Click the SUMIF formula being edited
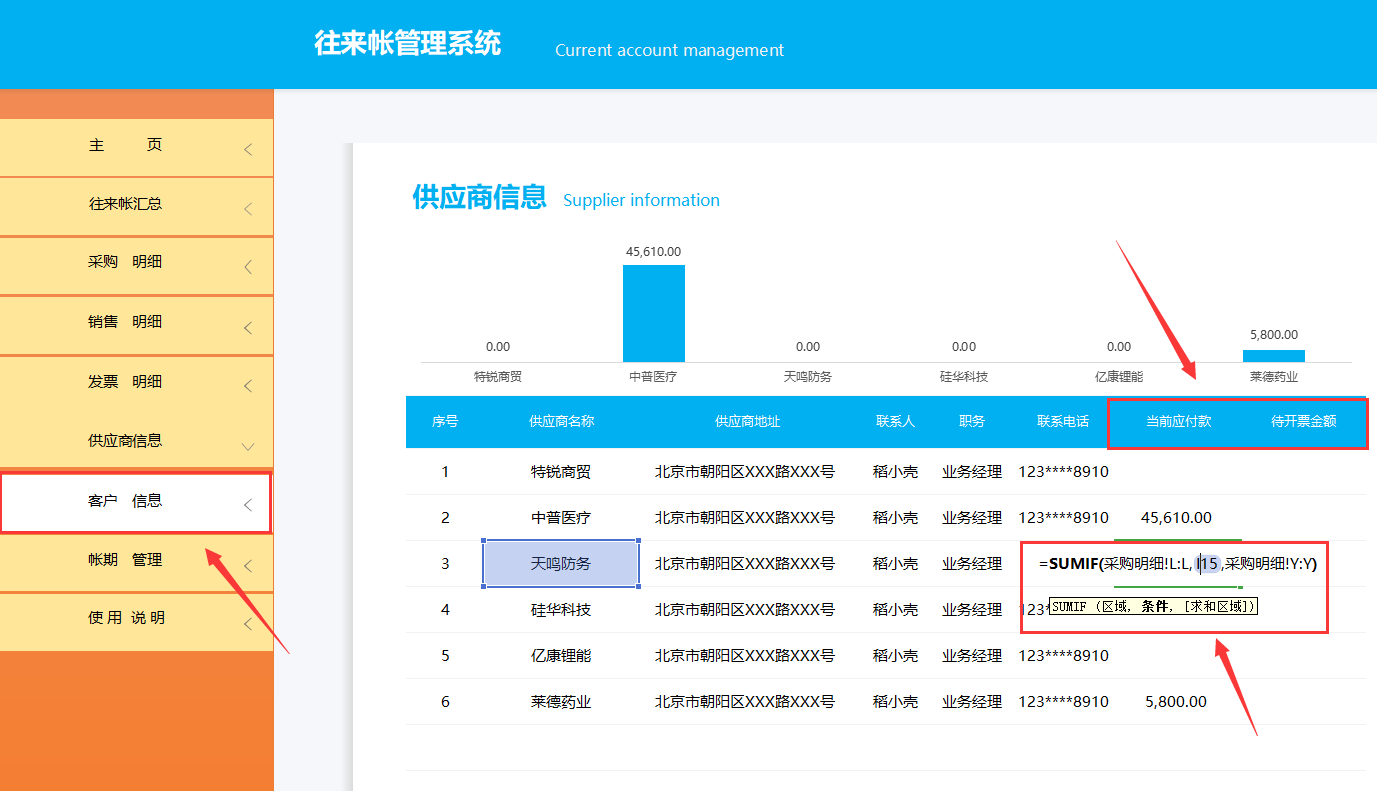Viewport: 1377px width, 791px height. 1175,563
